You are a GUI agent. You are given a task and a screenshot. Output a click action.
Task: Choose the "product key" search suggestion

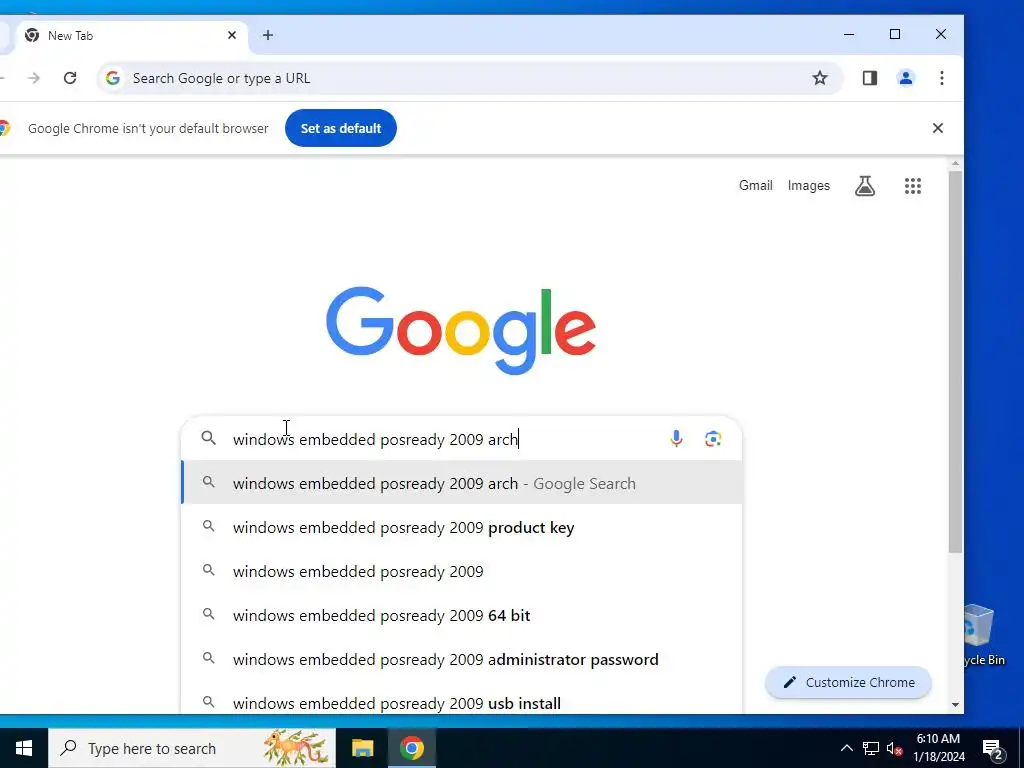click(461, 528)
